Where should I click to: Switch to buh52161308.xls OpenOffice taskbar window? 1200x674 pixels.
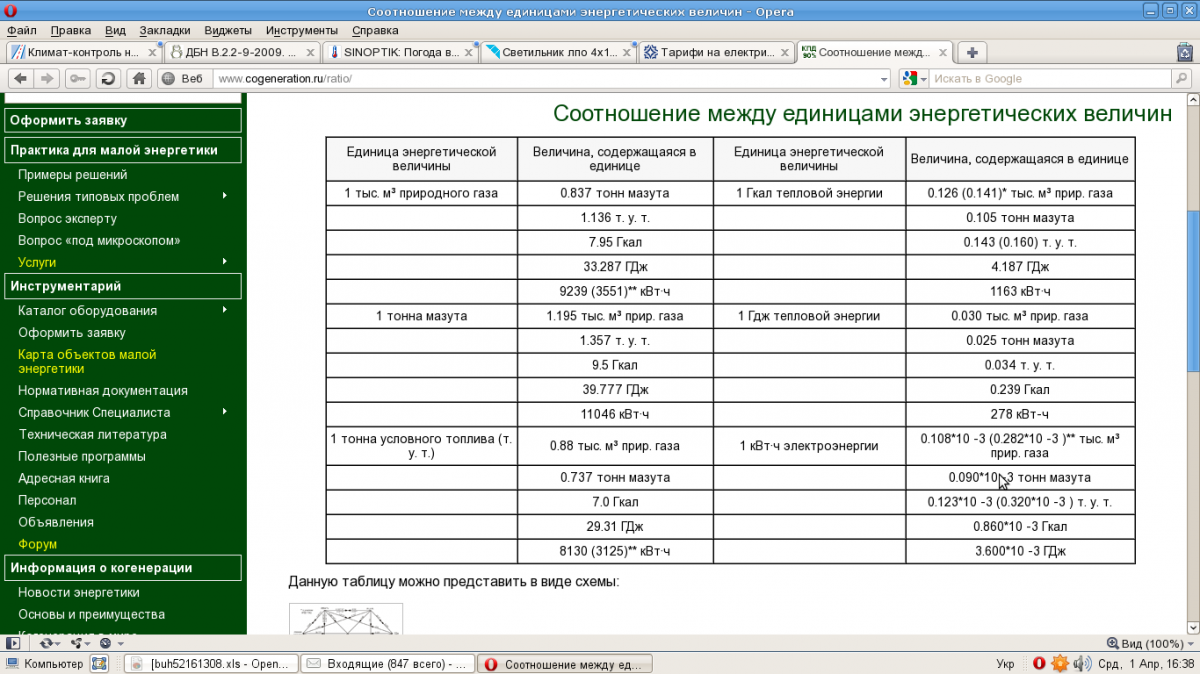tap(211, 664)
